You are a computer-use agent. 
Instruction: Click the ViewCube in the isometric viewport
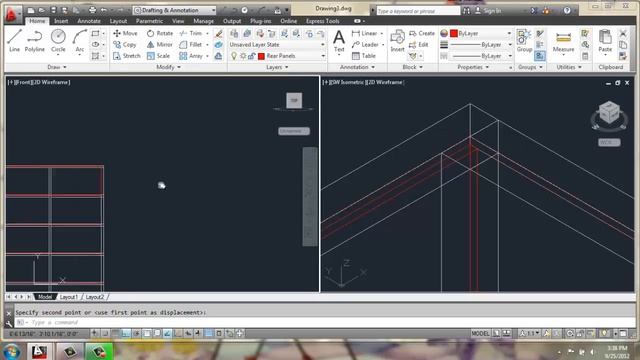(609, 113)
